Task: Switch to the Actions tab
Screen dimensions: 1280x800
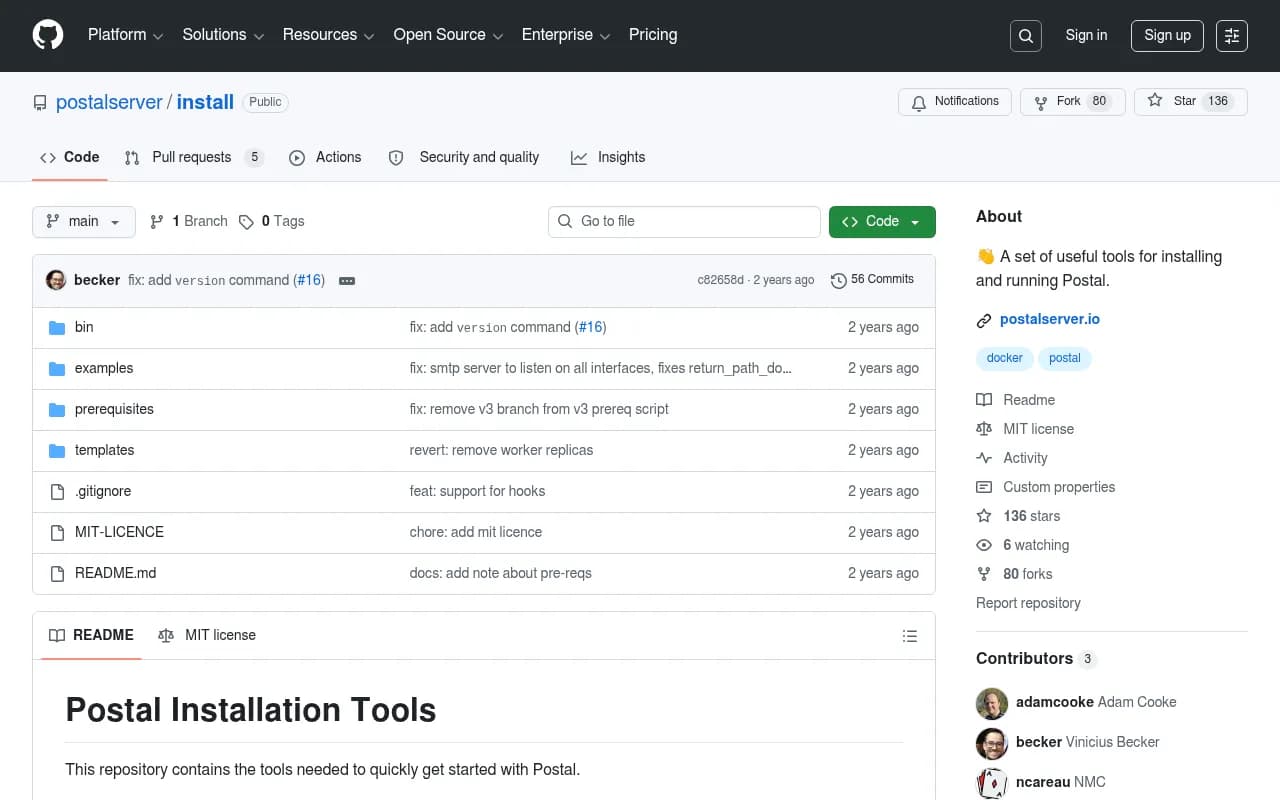Action: 325,158
